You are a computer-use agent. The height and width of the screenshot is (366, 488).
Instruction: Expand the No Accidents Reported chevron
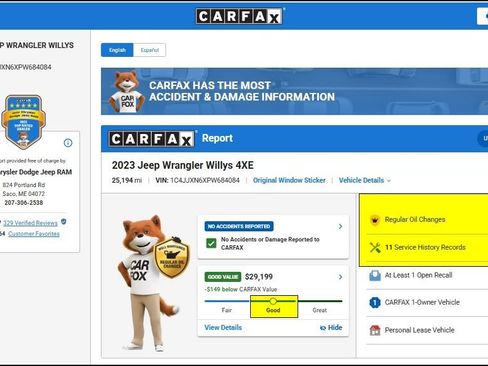point(340,226)
